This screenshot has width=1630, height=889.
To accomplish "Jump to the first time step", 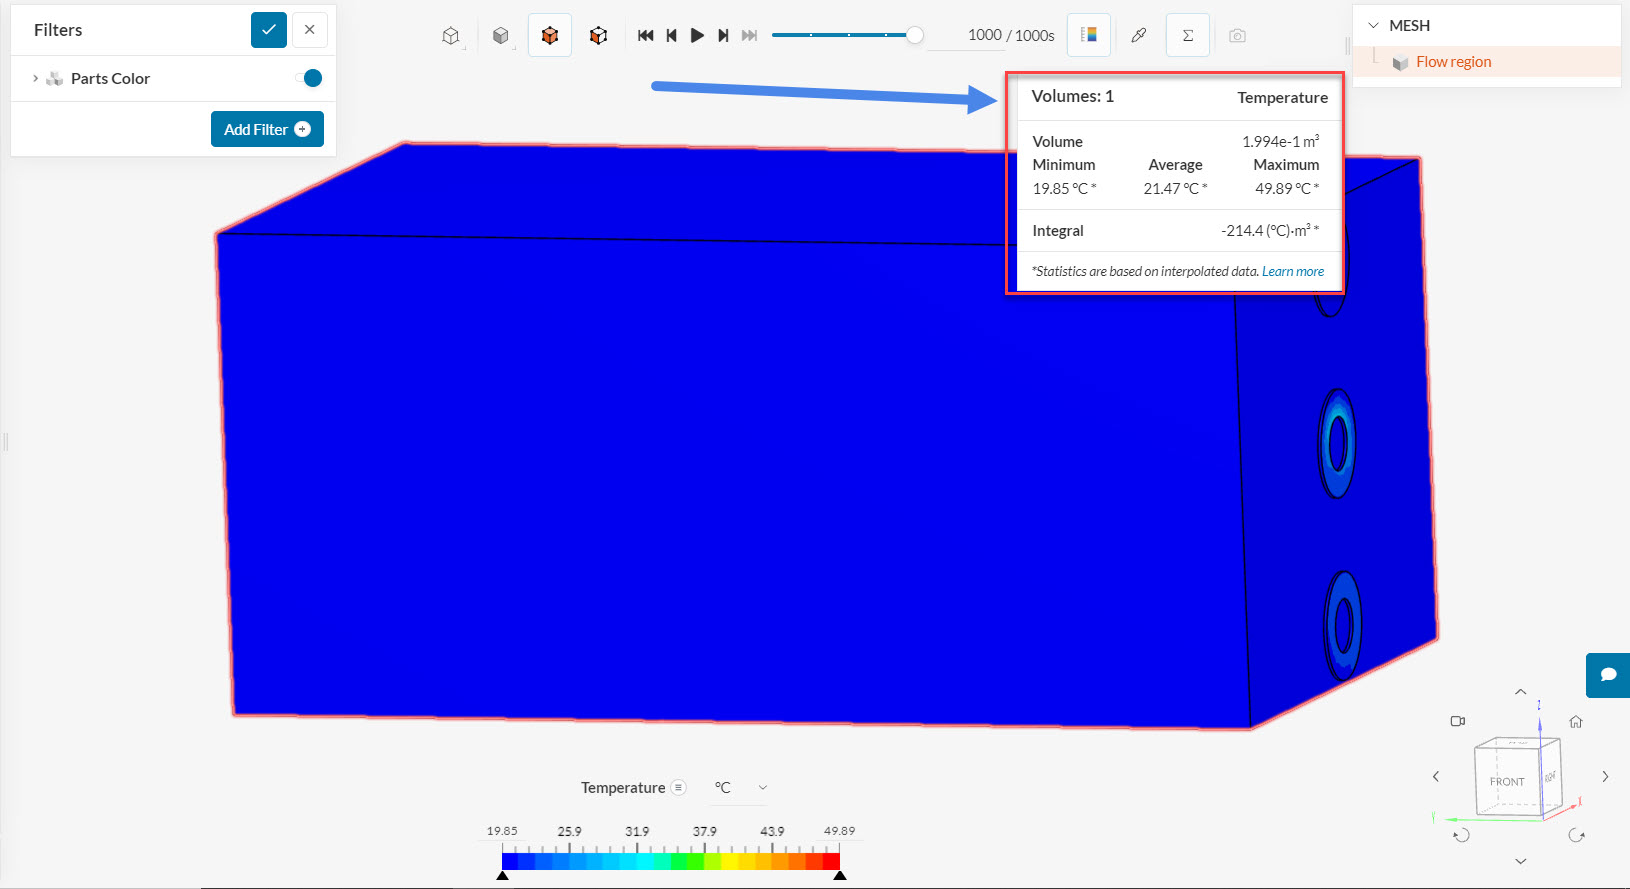I will click(x=646, y=36).
